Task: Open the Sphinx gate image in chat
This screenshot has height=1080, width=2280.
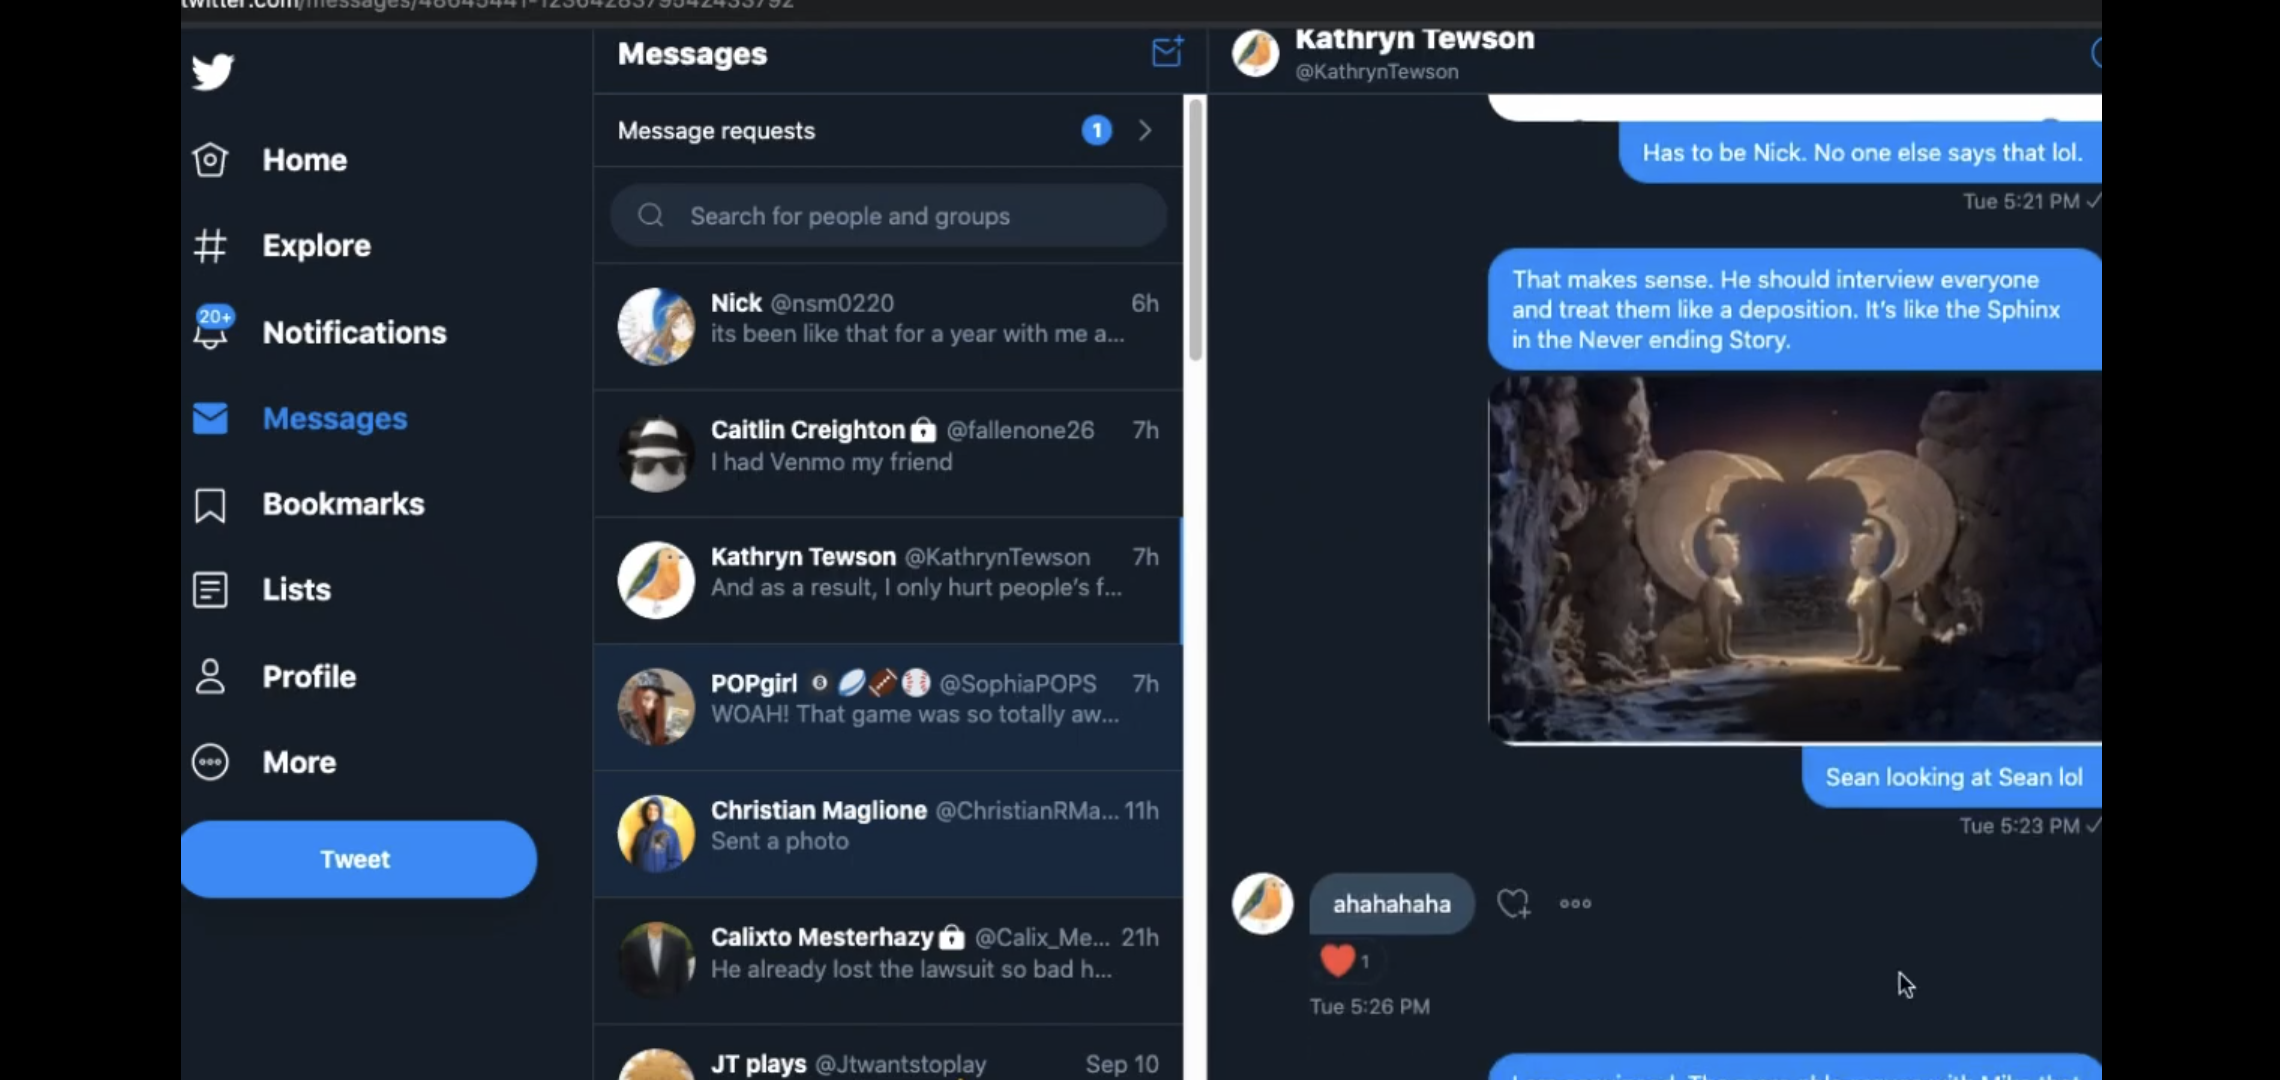Action: point(1795,559)
